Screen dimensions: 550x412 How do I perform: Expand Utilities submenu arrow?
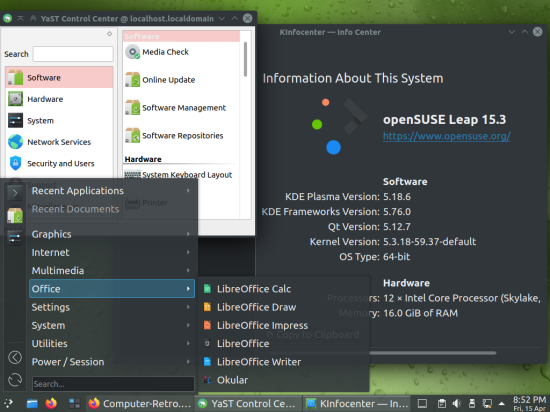pyautogui.click(x=188, y=343)
